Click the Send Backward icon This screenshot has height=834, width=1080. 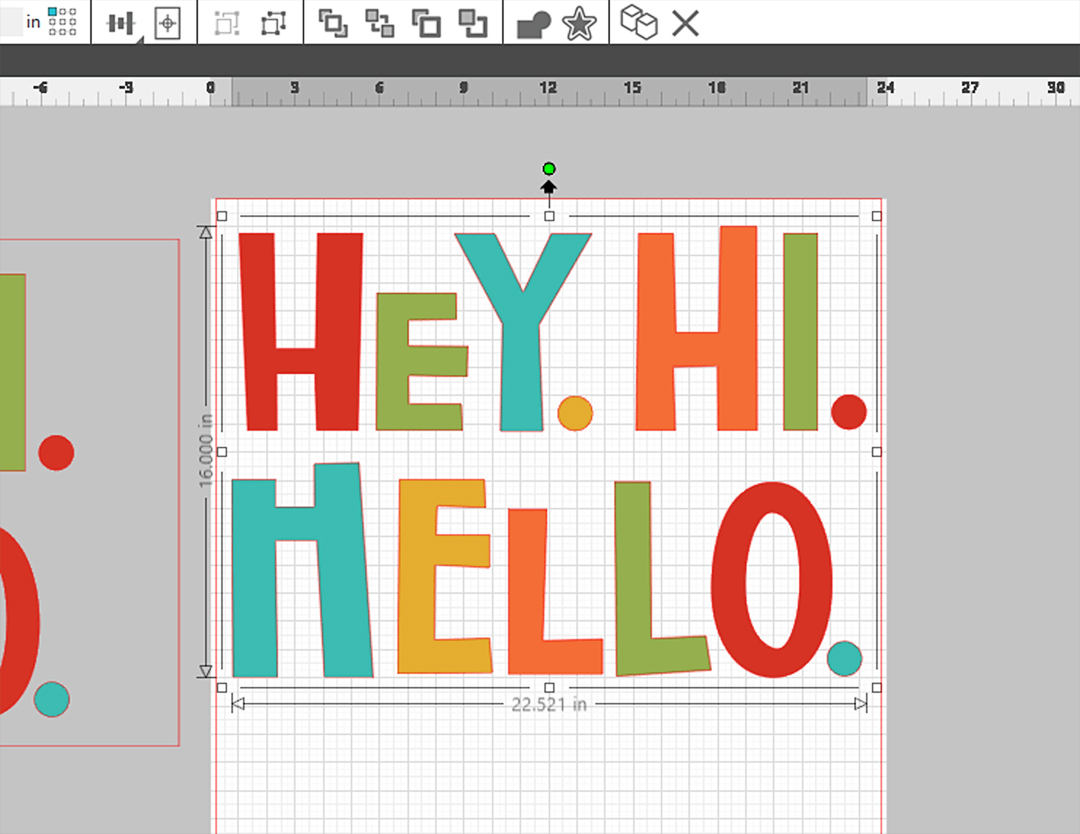473,23
